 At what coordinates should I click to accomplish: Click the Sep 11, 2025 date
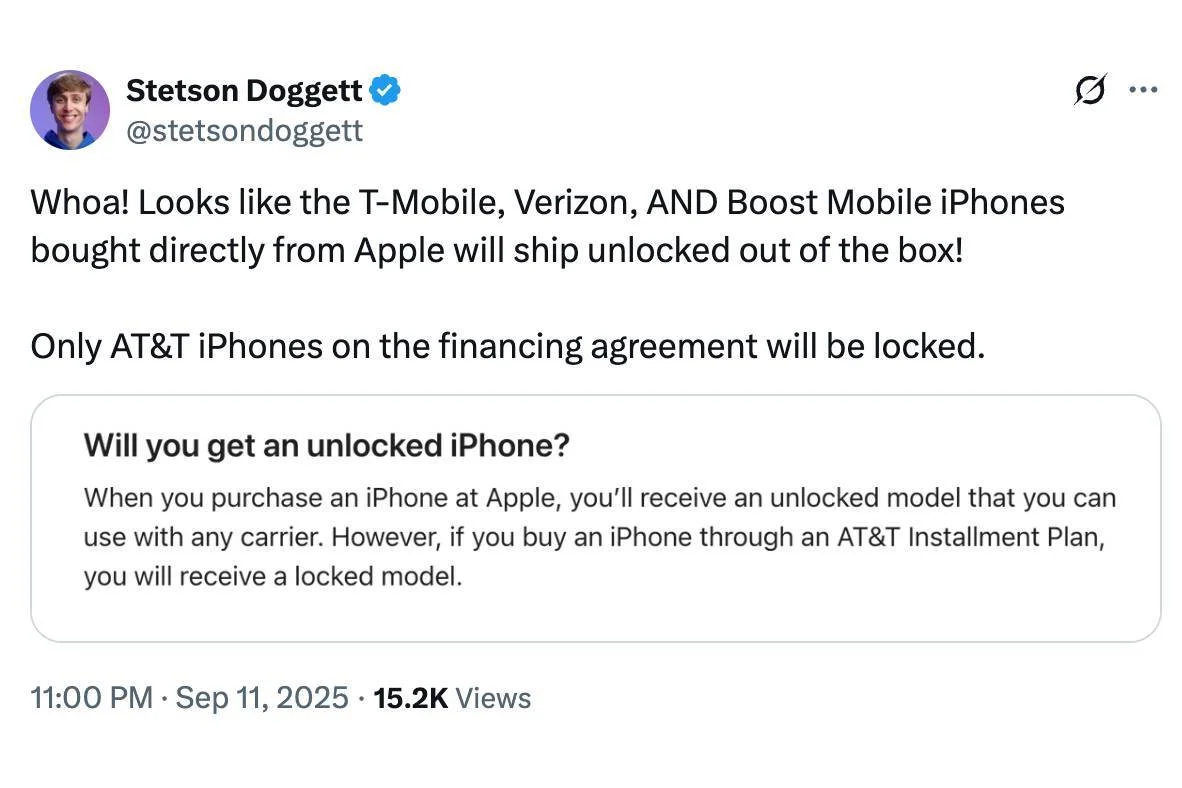262,697
